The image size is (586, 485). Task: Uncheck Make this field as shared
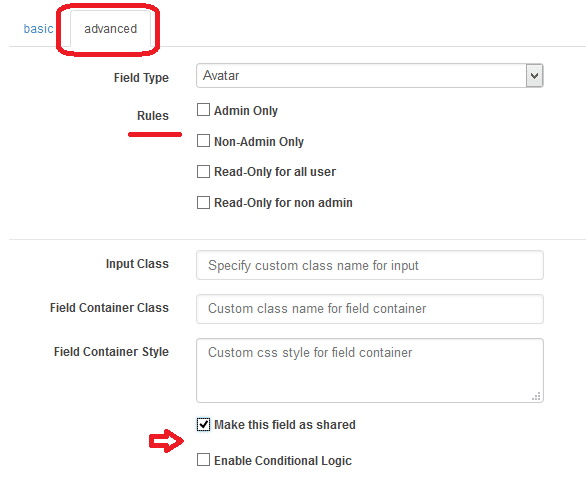pos(203,424)
